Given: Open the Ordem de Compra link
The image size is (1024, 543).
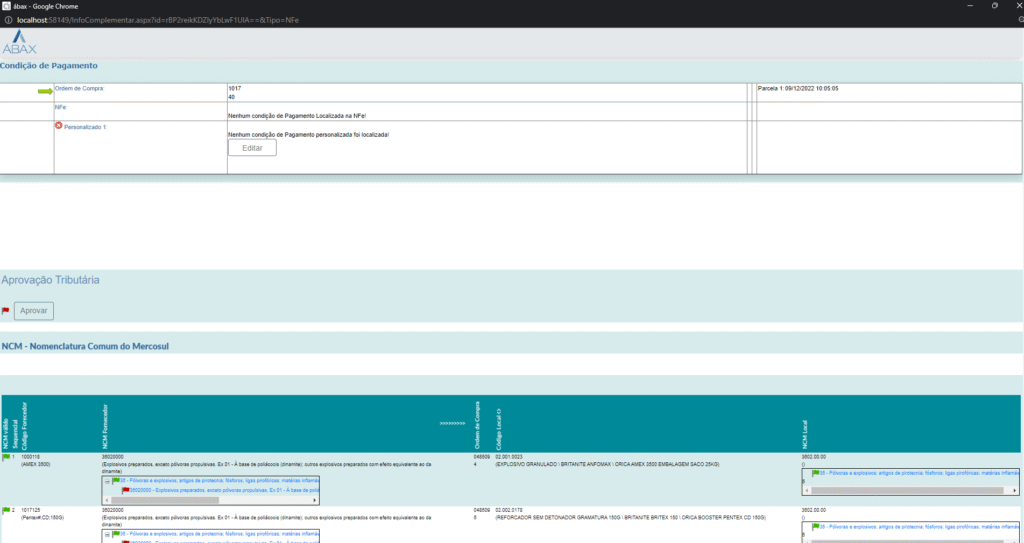Looking at the screenshot, I should pos(79,88).
